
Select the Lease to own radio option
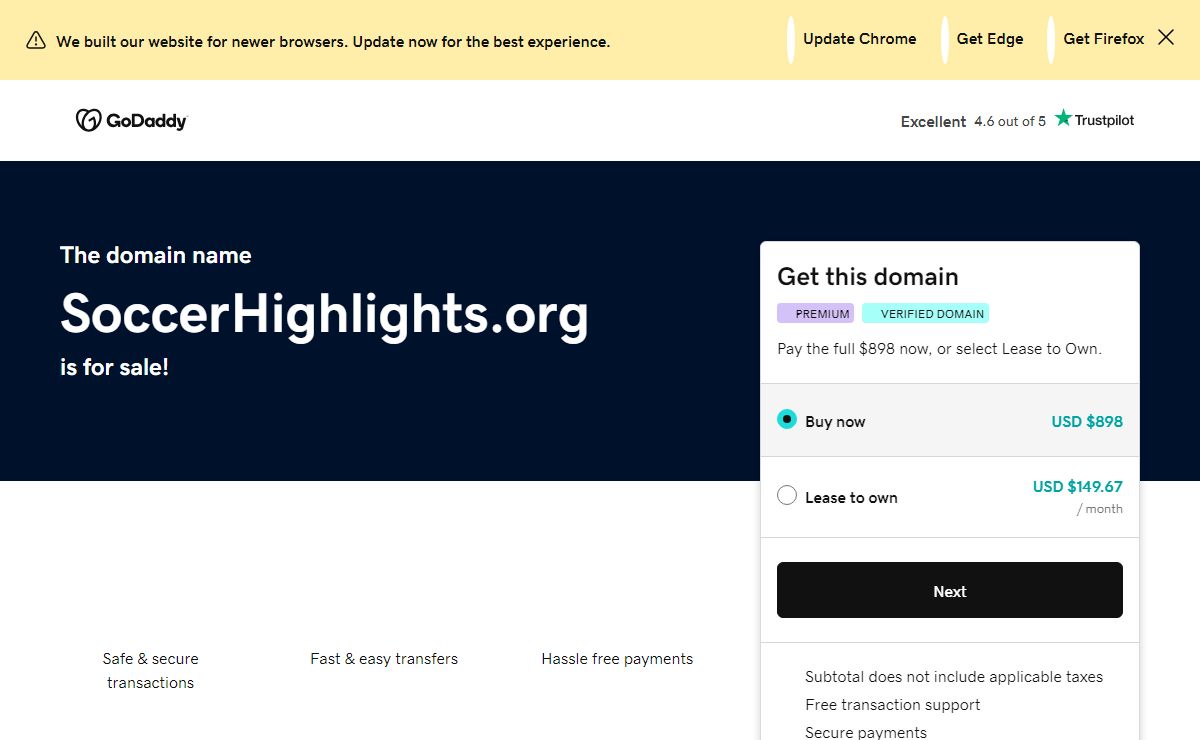tap(787, 496)
